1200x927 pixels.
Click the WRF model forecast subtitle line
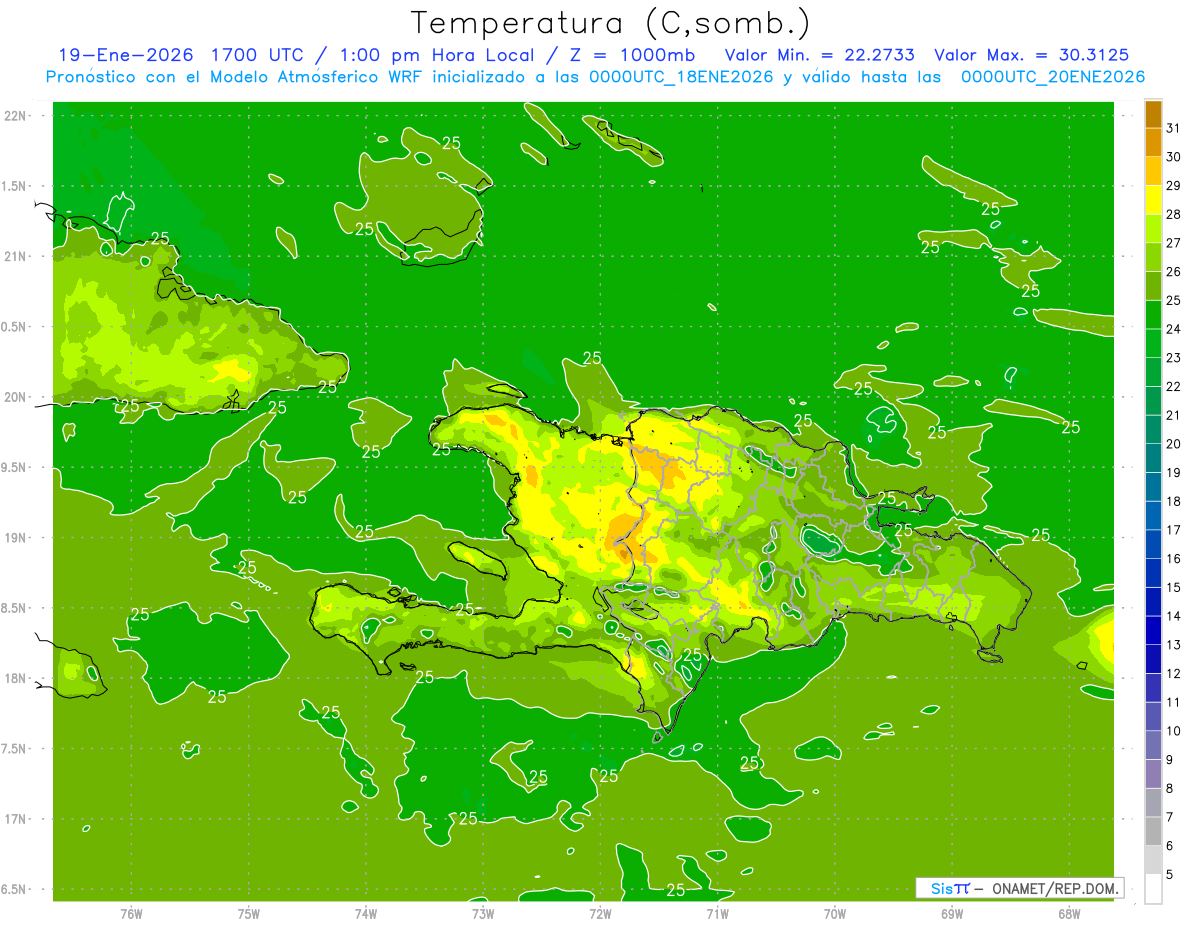click(x=595, y=77)
